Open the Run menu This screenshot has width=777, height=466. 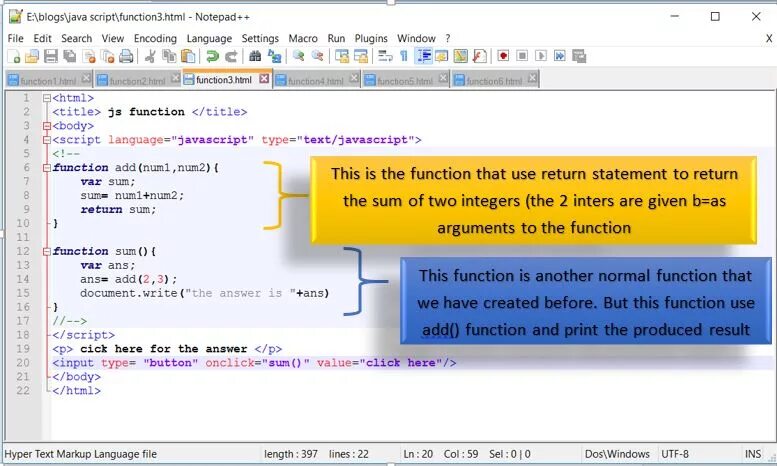336,39
